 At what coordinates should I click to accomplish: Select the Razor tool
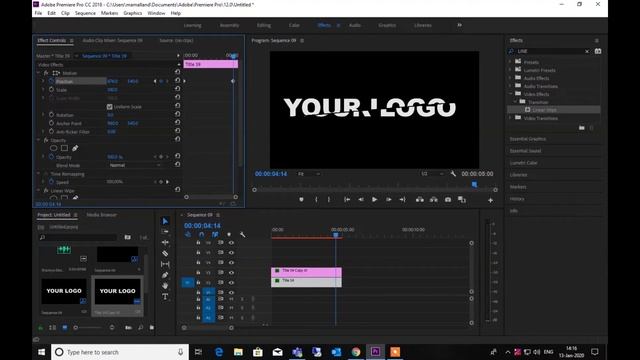coord(165,253)
